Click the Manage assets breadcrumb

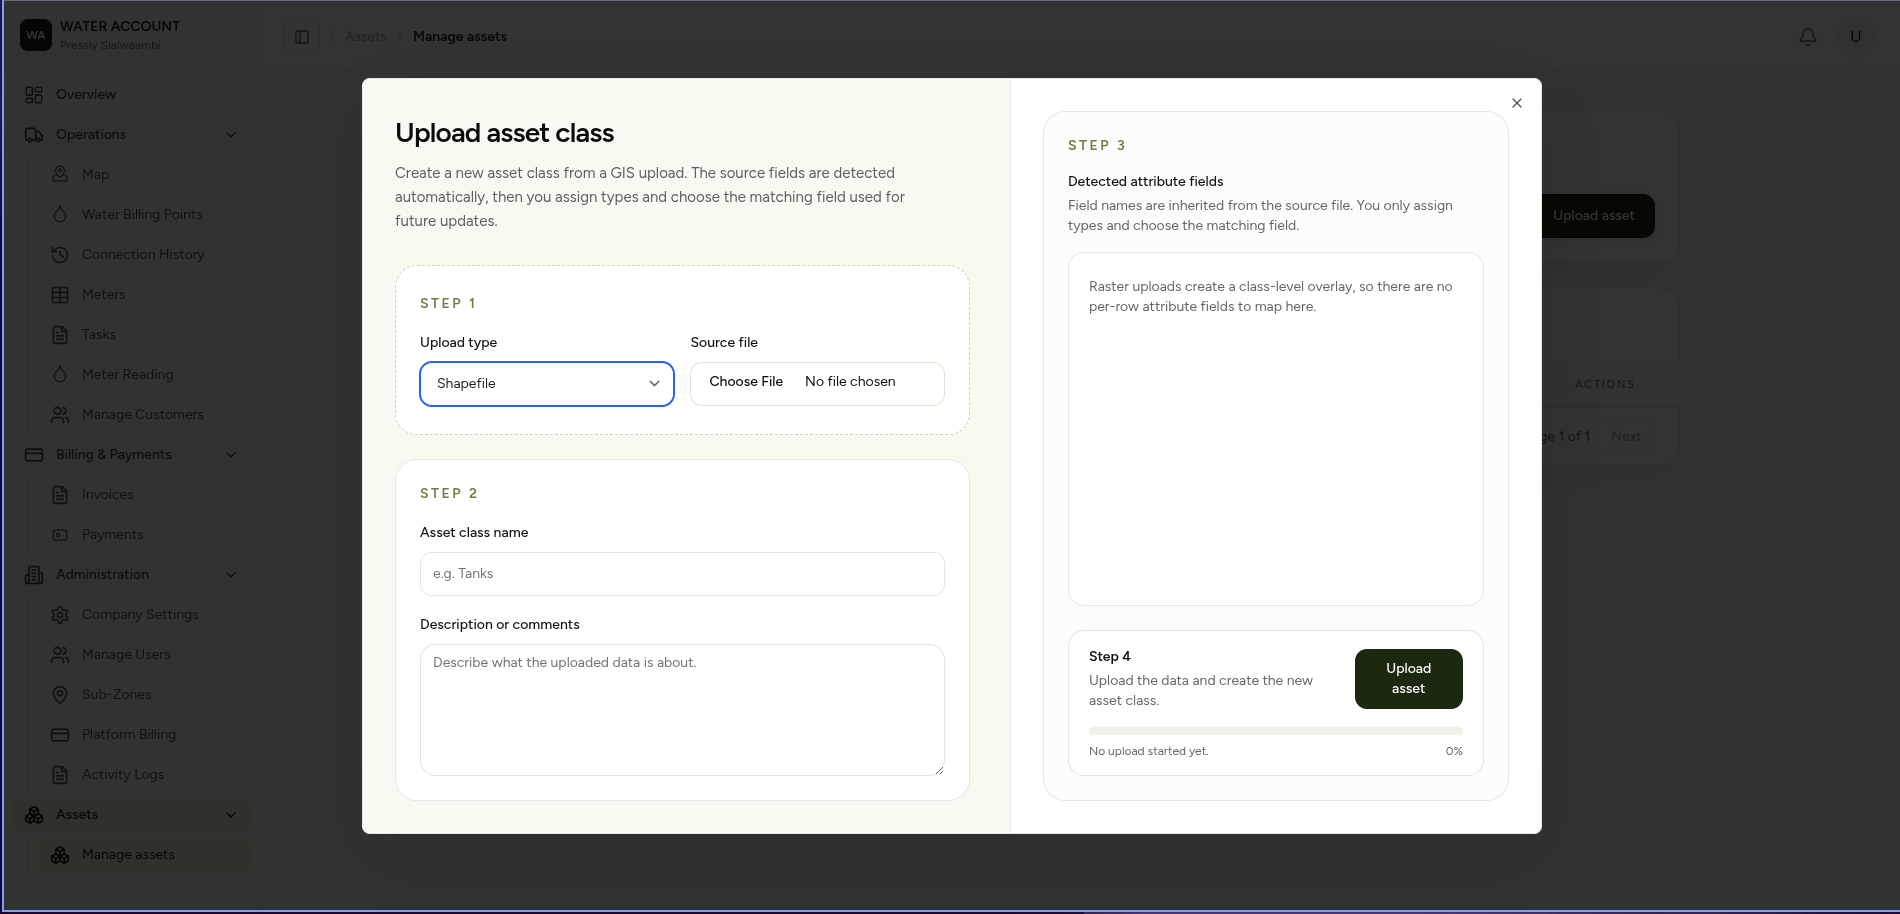460,36
